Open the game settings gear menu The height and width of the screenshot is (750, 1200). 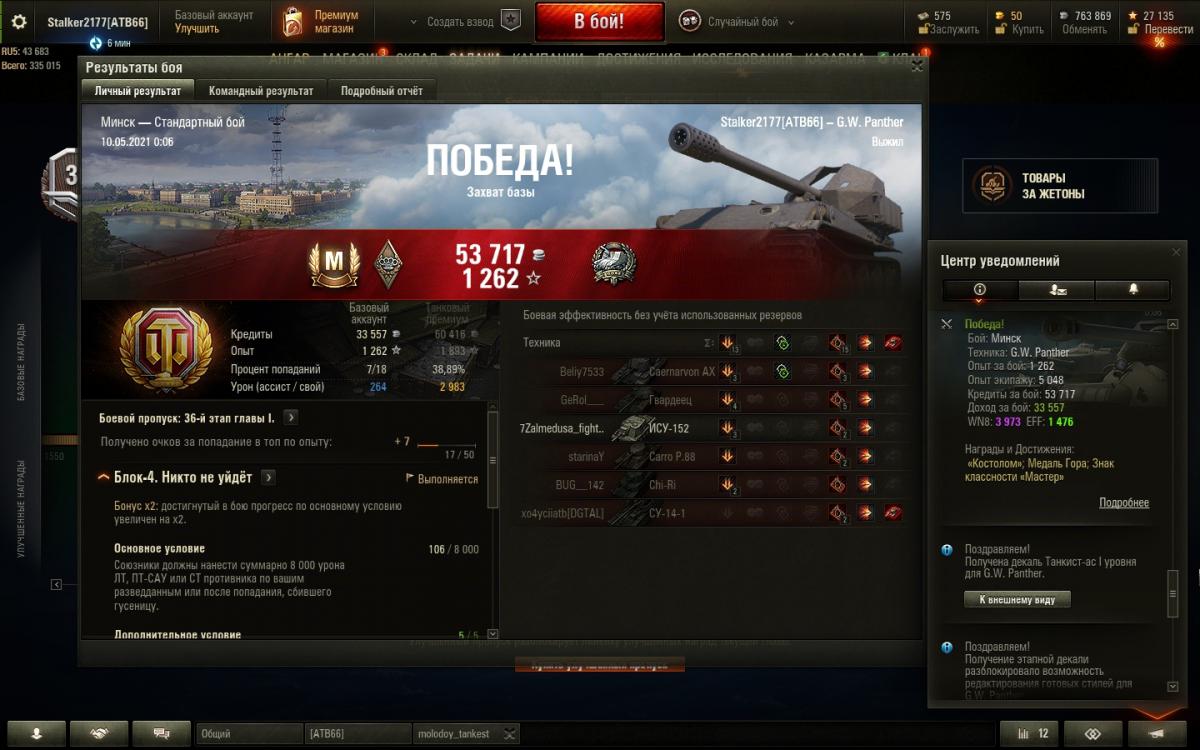[x=19, y=21]
